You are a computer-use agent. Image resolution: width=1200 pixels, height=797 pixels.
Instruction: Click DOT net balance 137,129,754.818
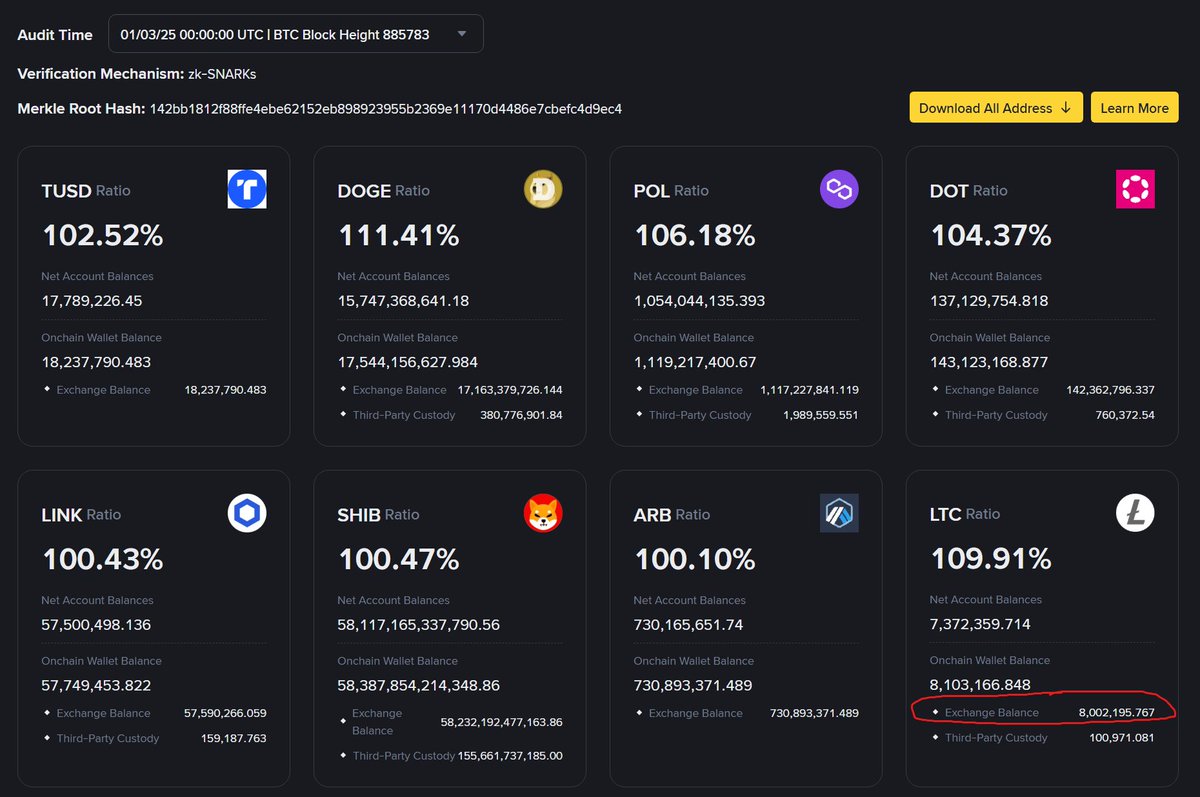[991, 301]
